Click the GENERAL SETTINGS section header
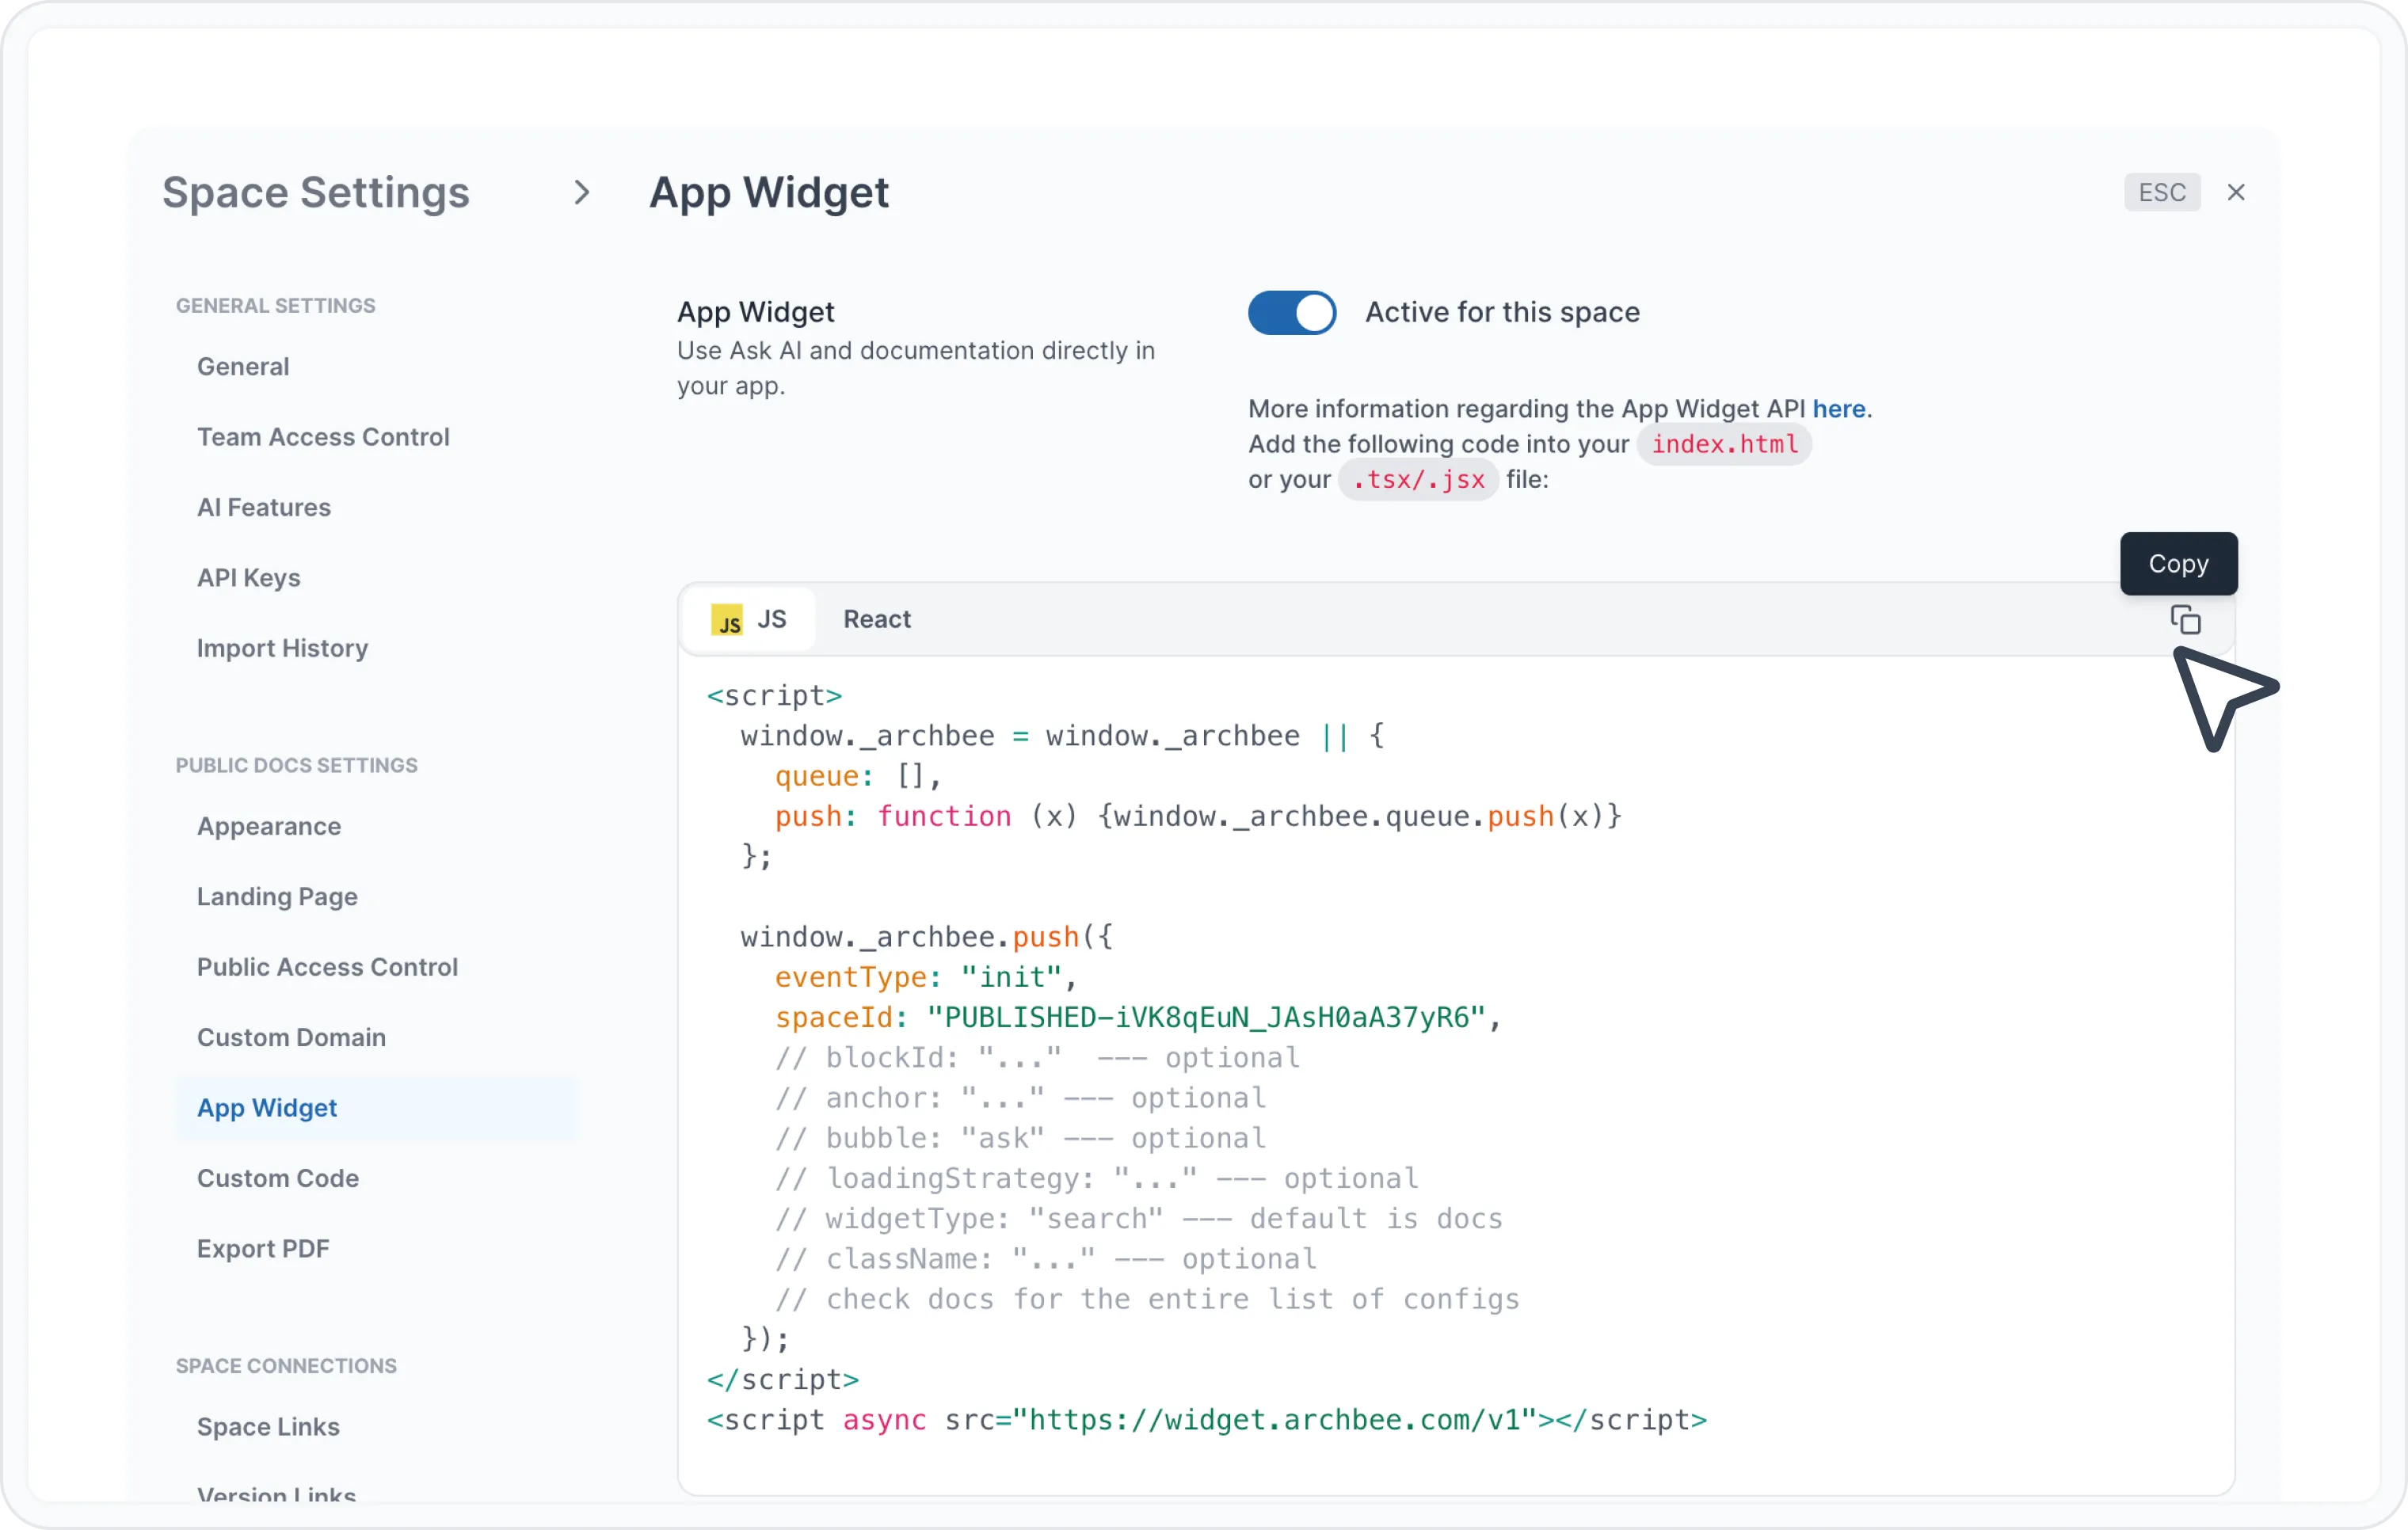 (x=276, y=305)
